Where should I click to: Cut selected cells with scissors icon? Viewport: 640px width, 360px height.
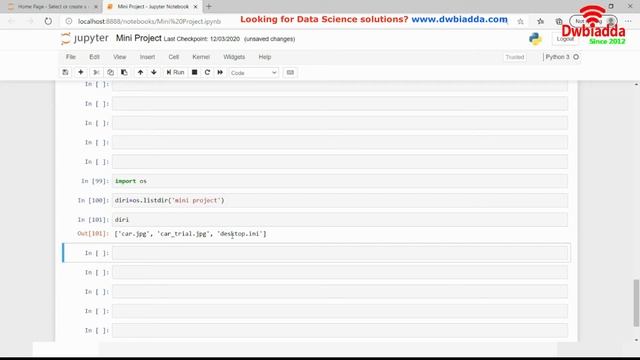pyautogui.click(x=96, y=72)
